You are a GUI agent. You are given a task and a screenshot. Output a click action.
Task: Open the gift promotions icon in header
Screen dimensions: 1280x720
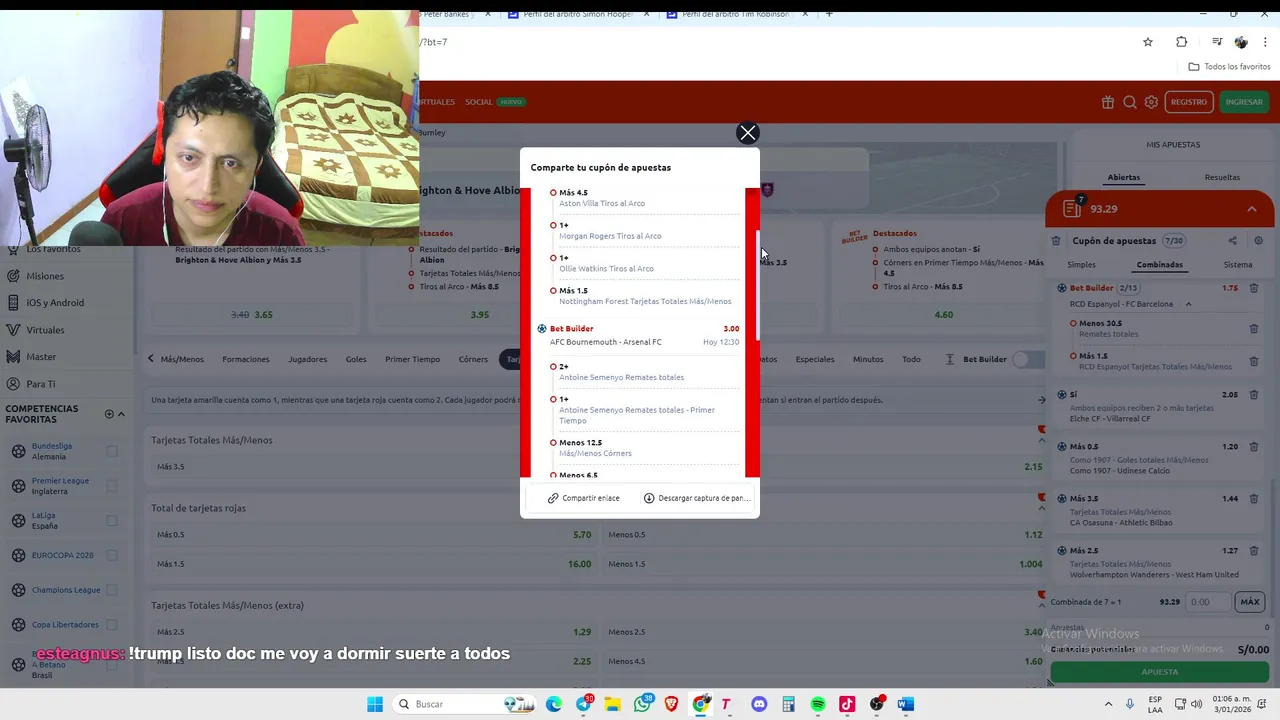click(1108, 102)
